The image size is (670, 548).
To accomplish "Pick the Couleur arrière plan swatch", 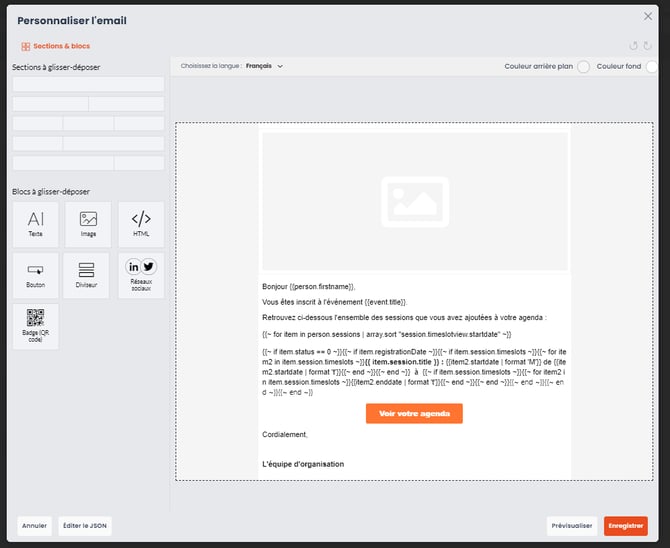I will tap(583, 66).
